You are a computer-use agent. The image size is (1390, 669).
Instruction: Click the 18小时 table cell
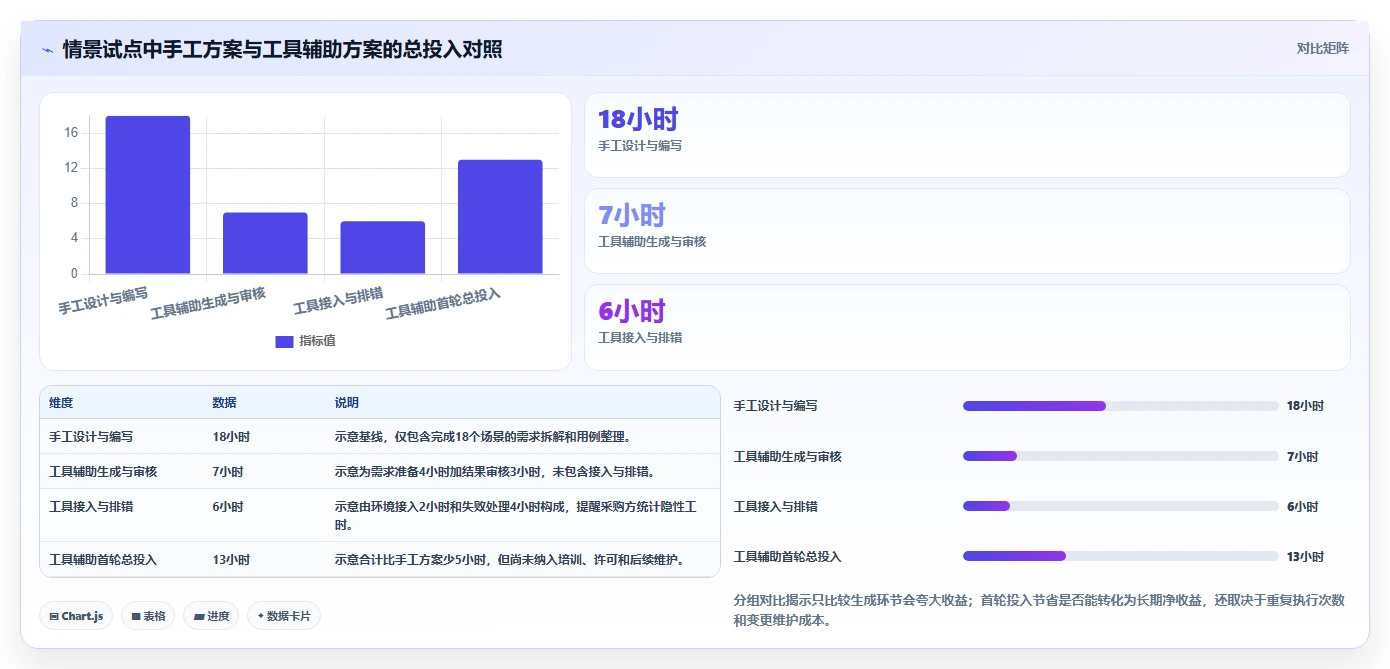tap(231, 437)
